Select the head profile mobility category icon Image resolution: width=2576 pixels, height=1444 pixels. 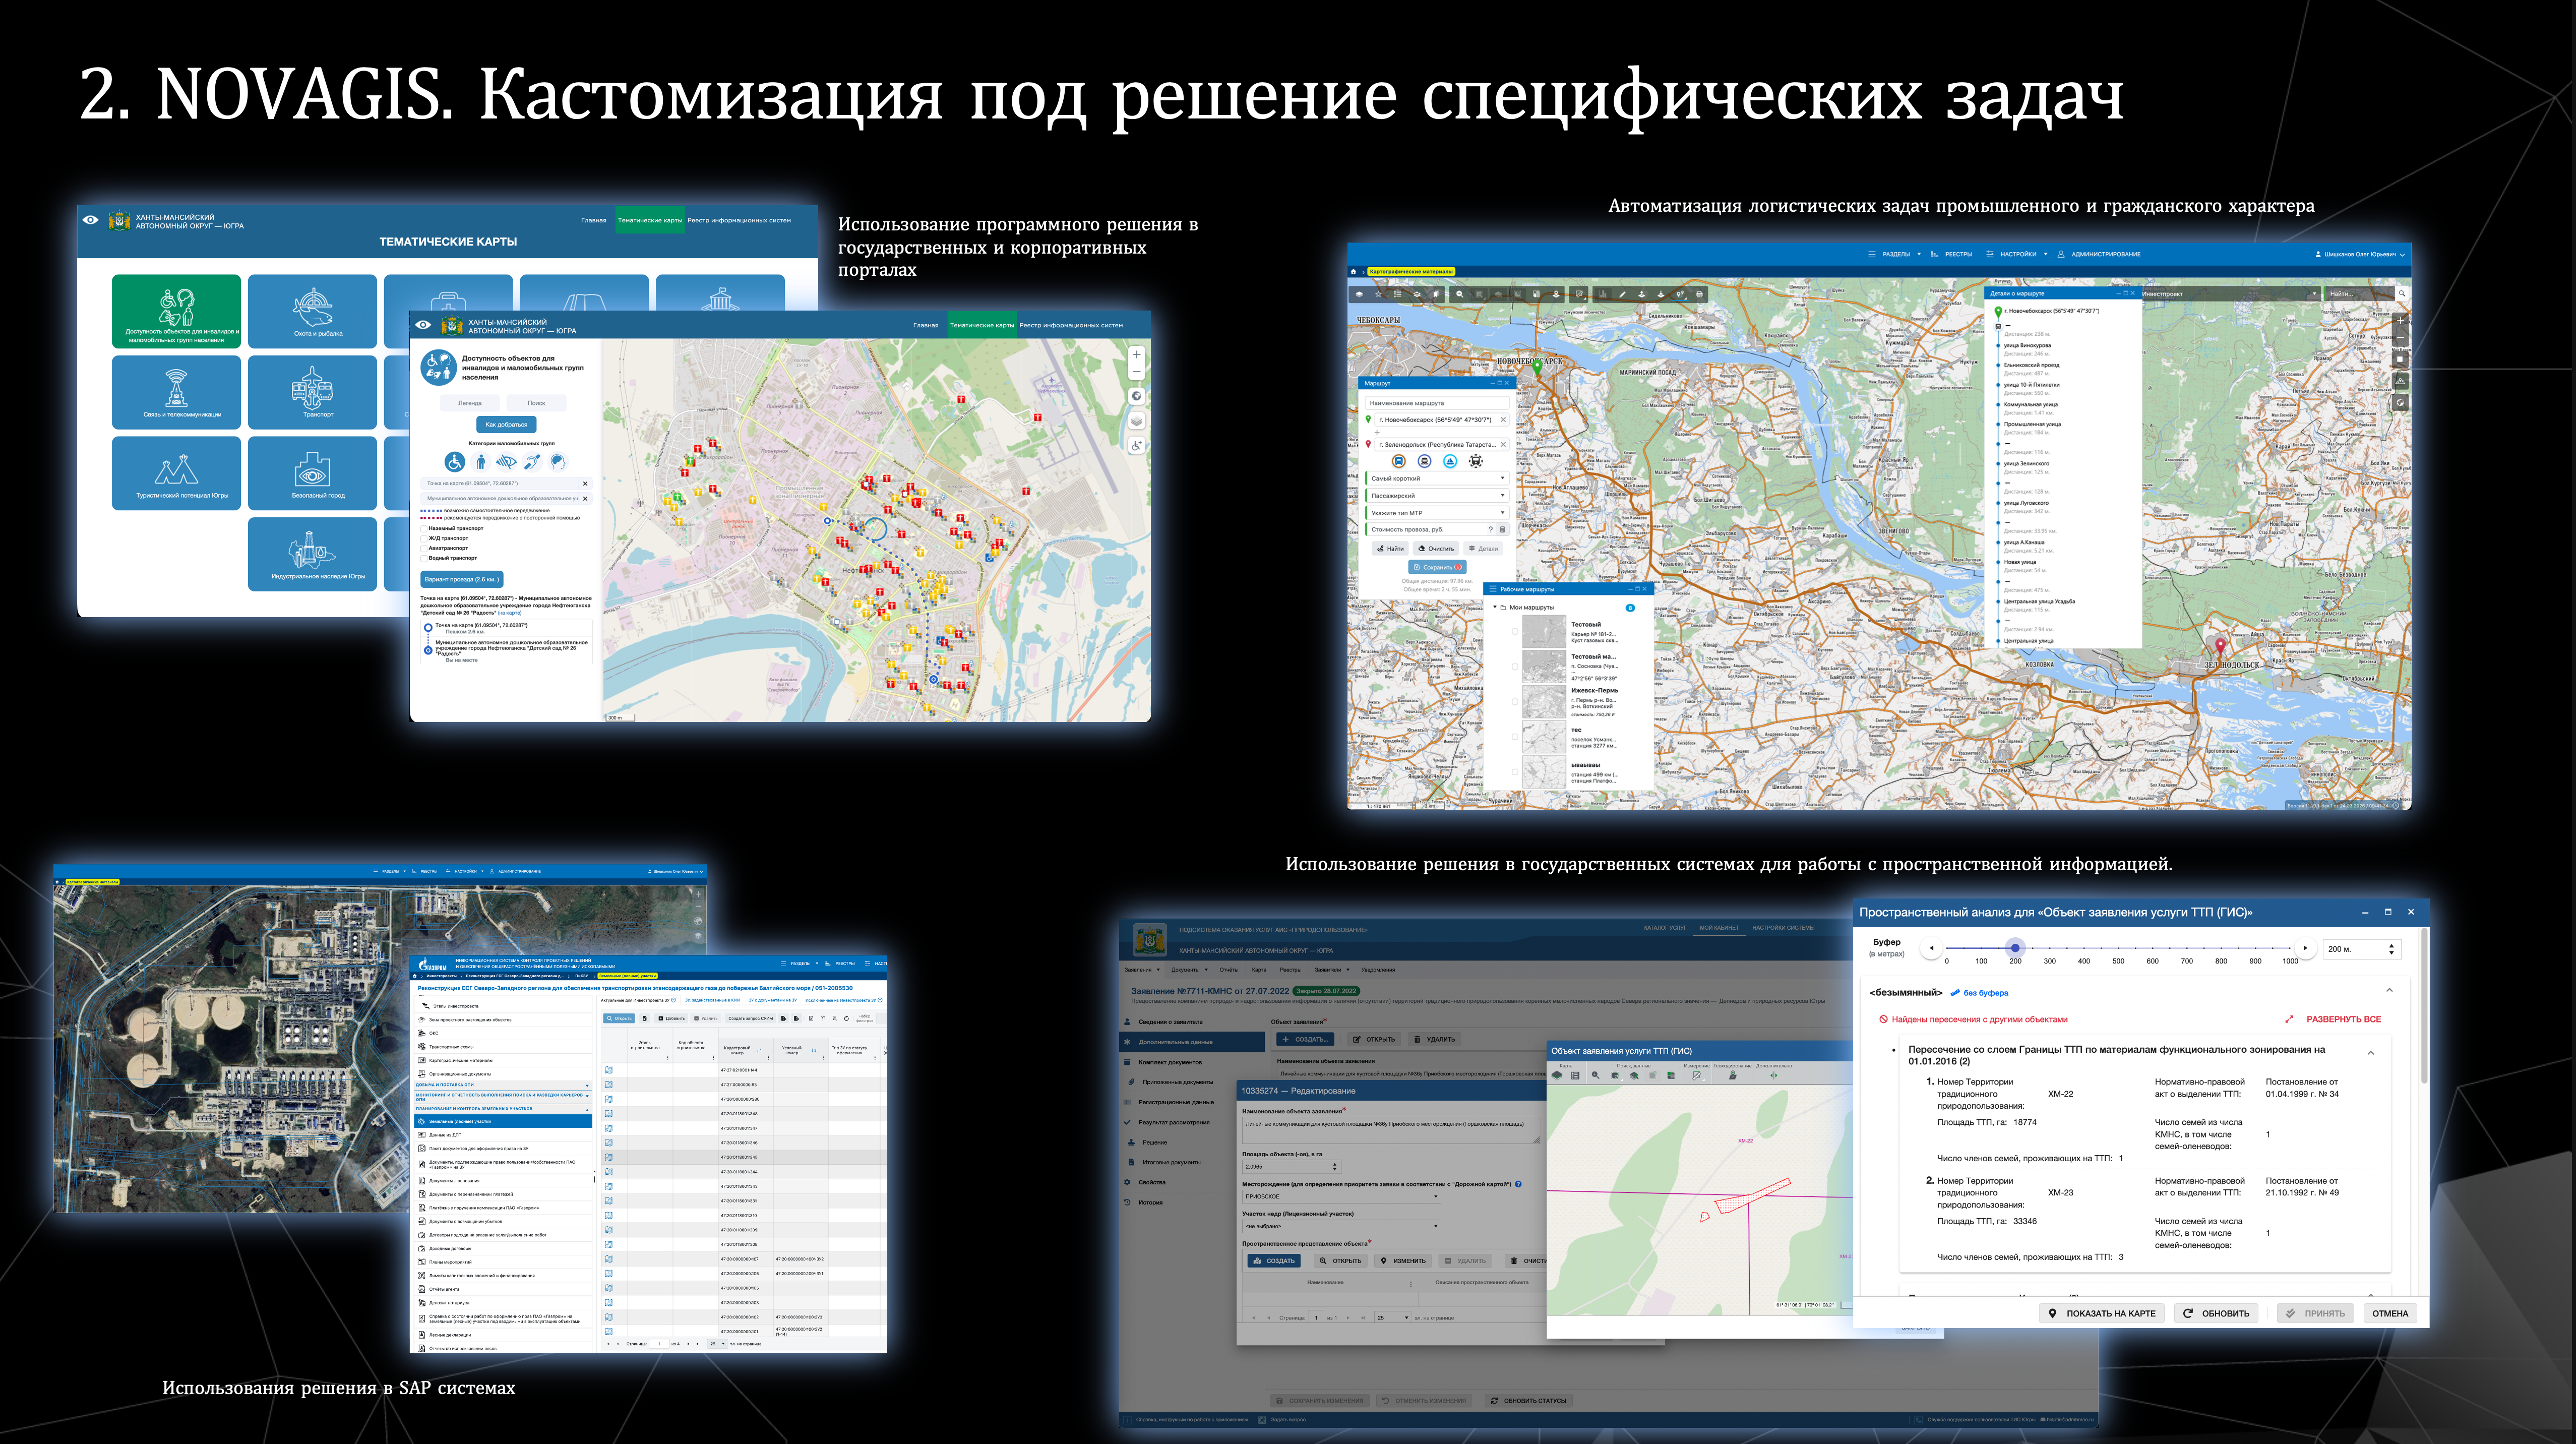pyautogui.click(x=558, y=461)
